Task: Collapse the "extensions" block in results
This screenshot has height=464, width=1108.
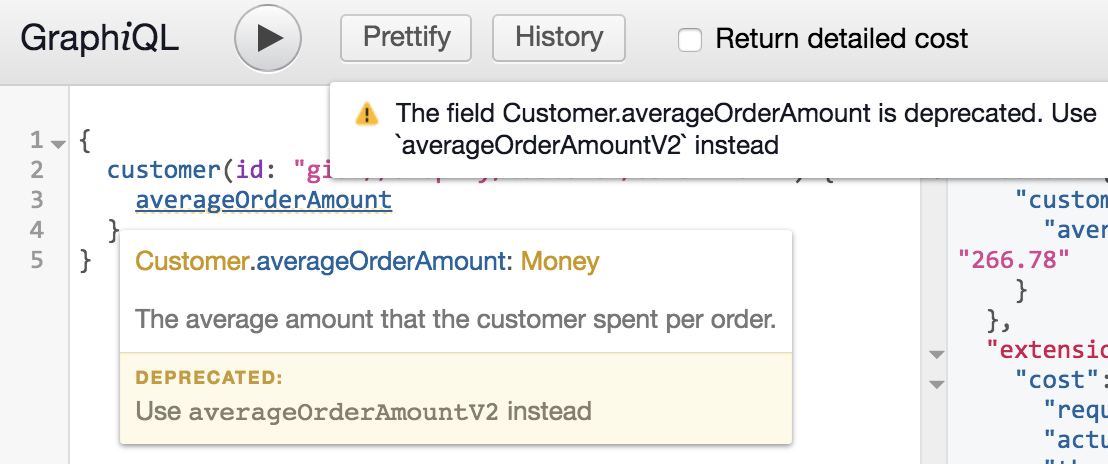Action: [937, 353]
